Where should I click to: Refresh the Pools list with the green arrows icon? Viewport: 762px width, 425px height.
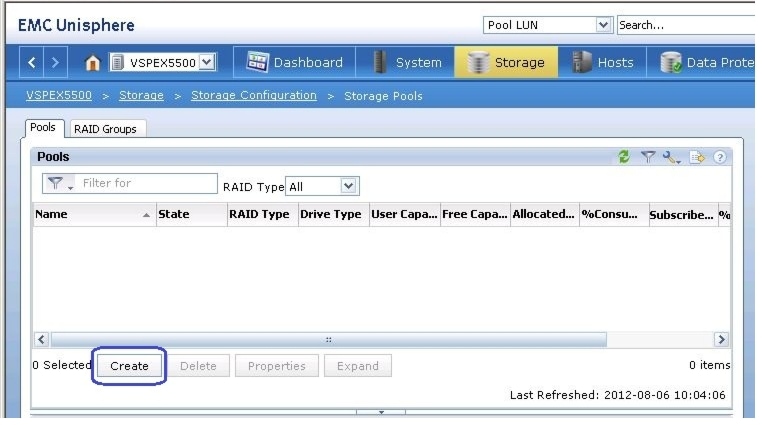click(624, 157)
